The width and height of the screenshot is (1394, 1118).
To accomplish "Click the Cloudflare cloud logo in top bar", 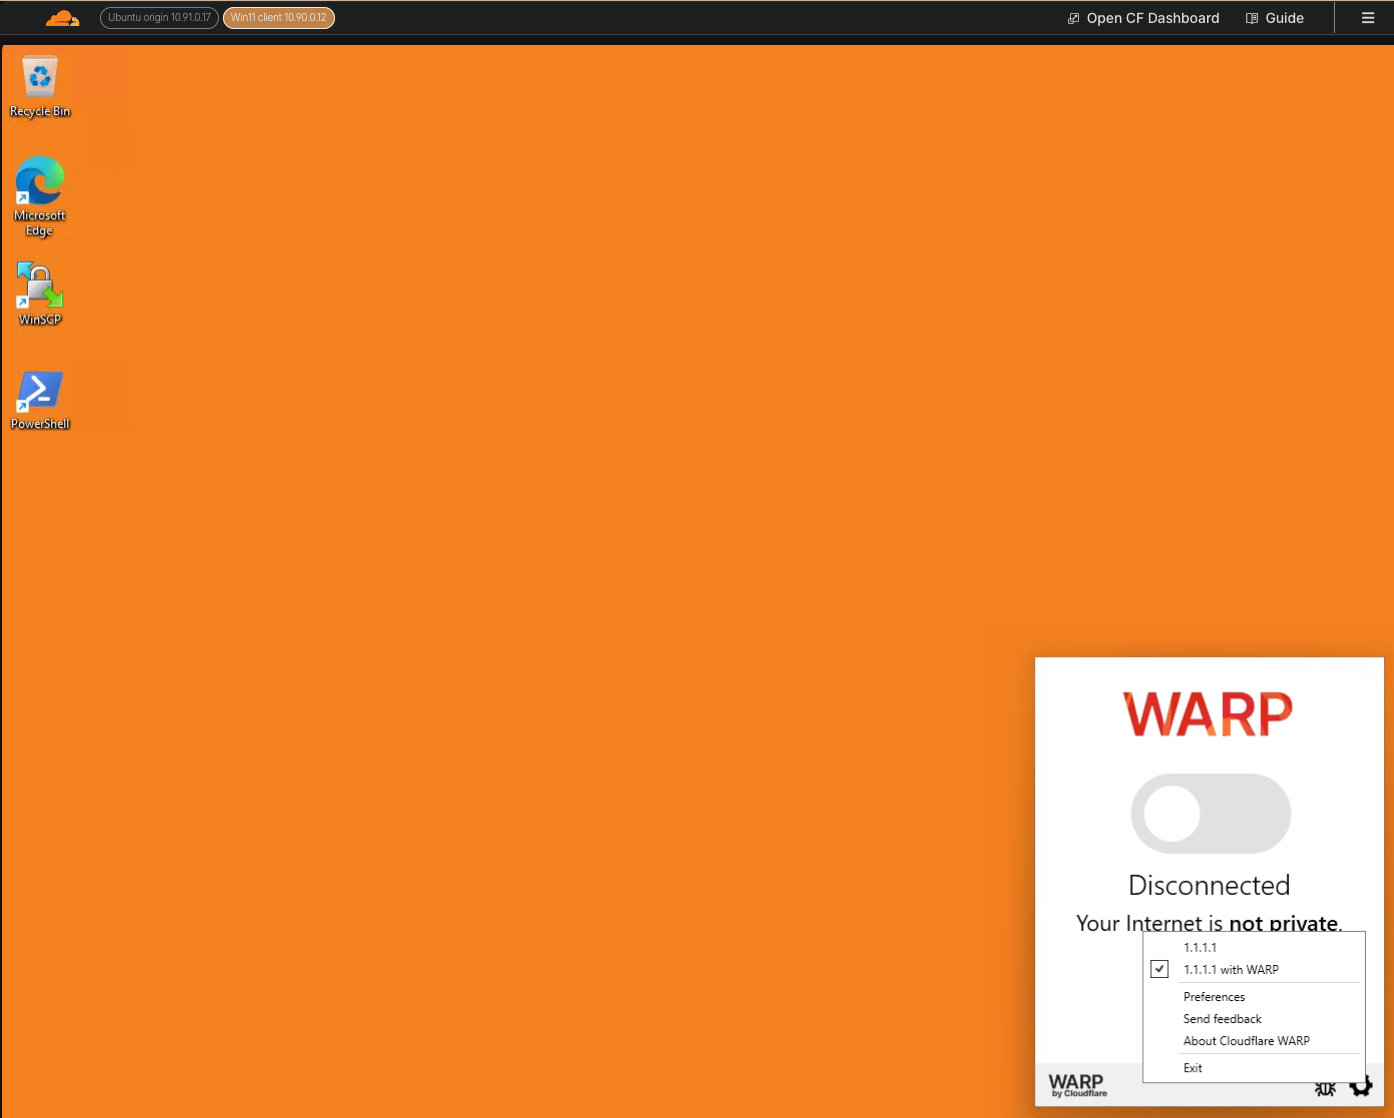I will 62,18.
